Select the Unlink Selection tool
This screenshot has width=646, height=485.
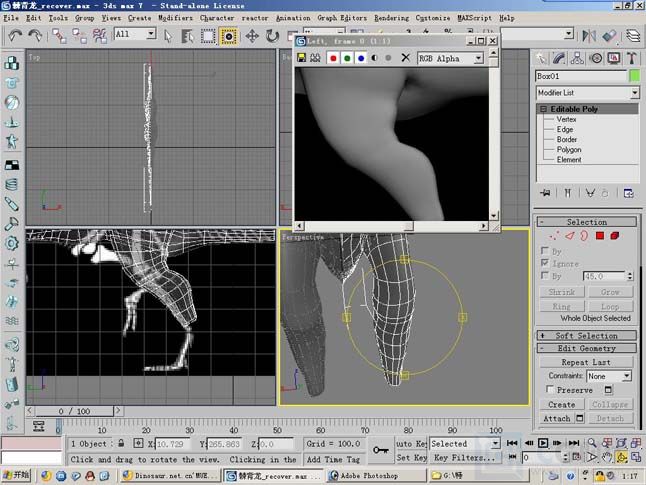coord(80,36)
